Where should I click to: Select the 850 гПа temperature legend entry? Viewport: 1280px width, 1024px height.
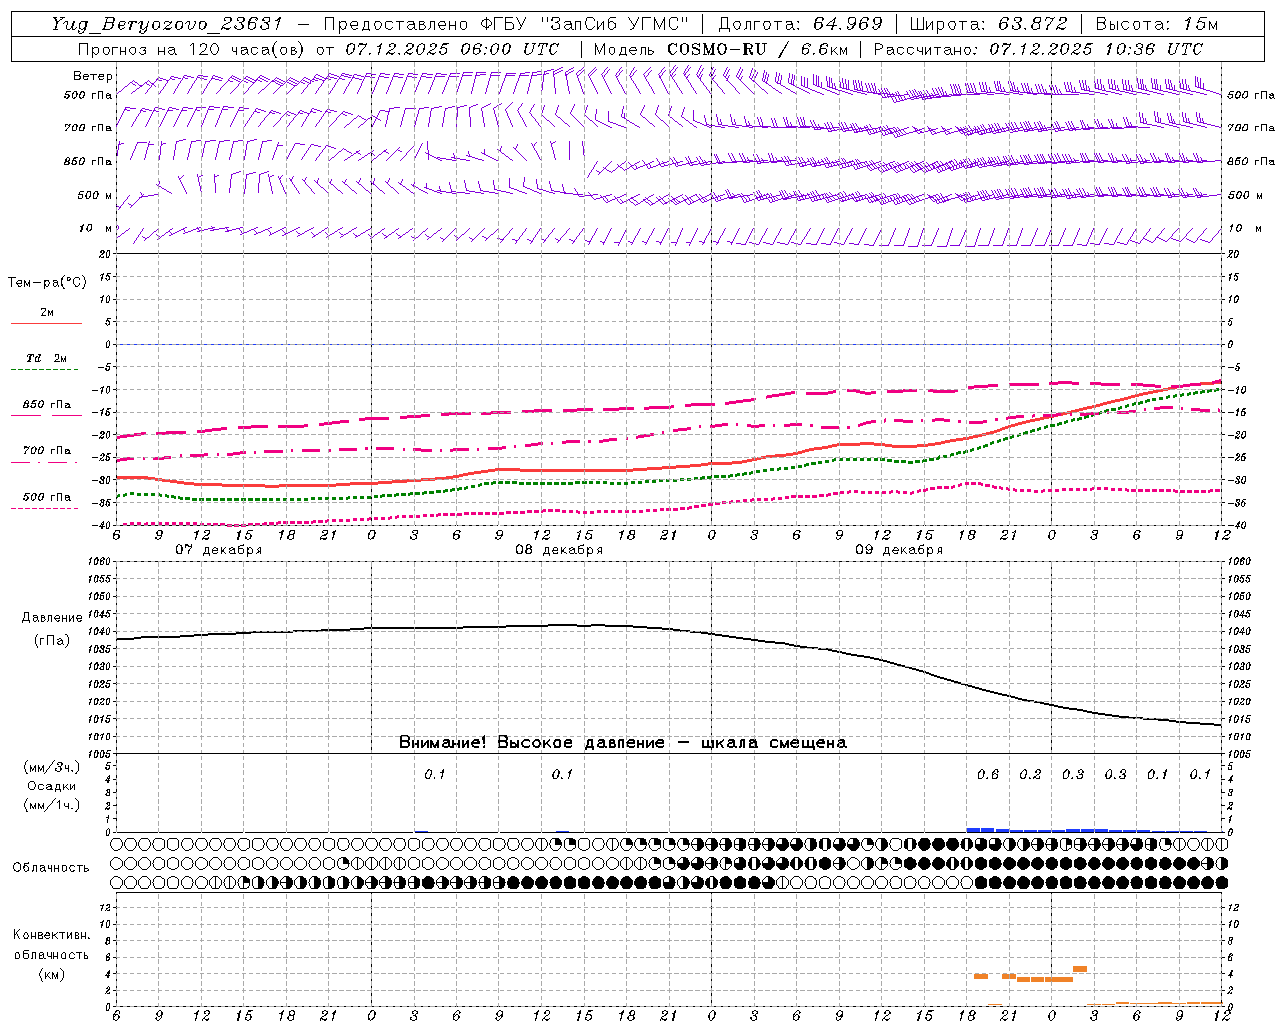[47, 405]
